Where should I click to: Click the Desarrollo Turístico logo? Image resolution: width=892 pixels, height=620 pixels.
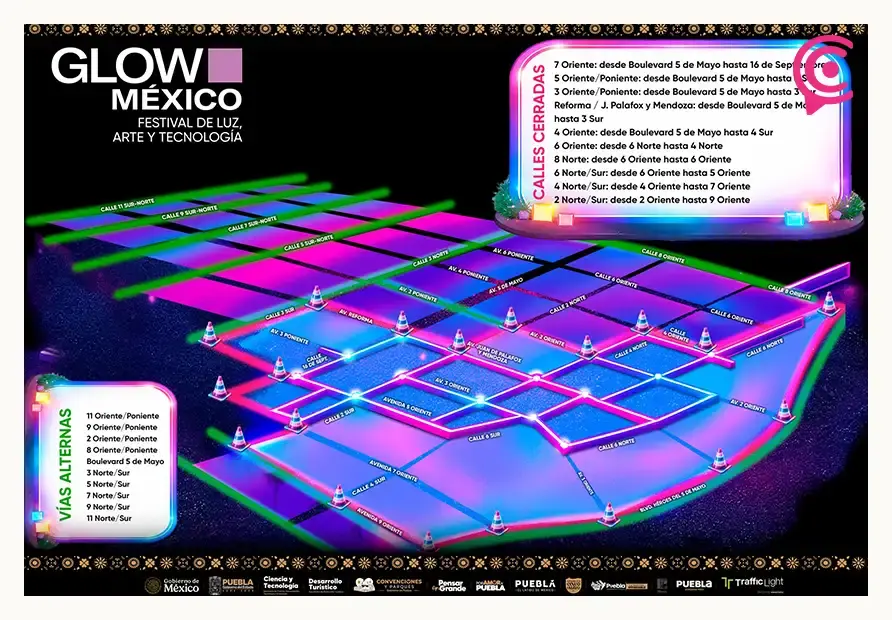point(325,585)
